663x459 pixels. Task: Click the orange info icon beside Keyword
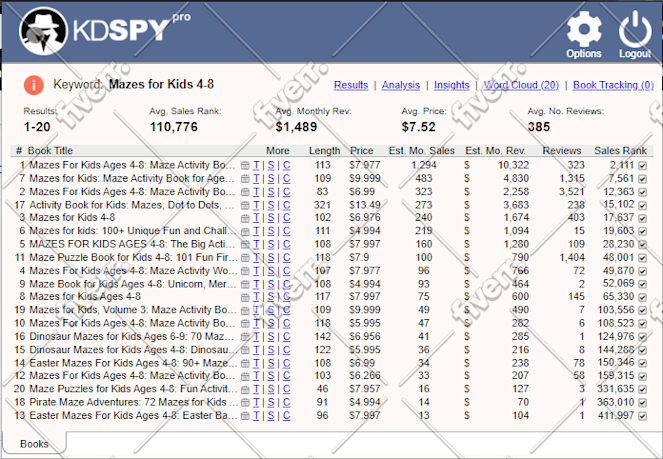[x=34, y=85]
